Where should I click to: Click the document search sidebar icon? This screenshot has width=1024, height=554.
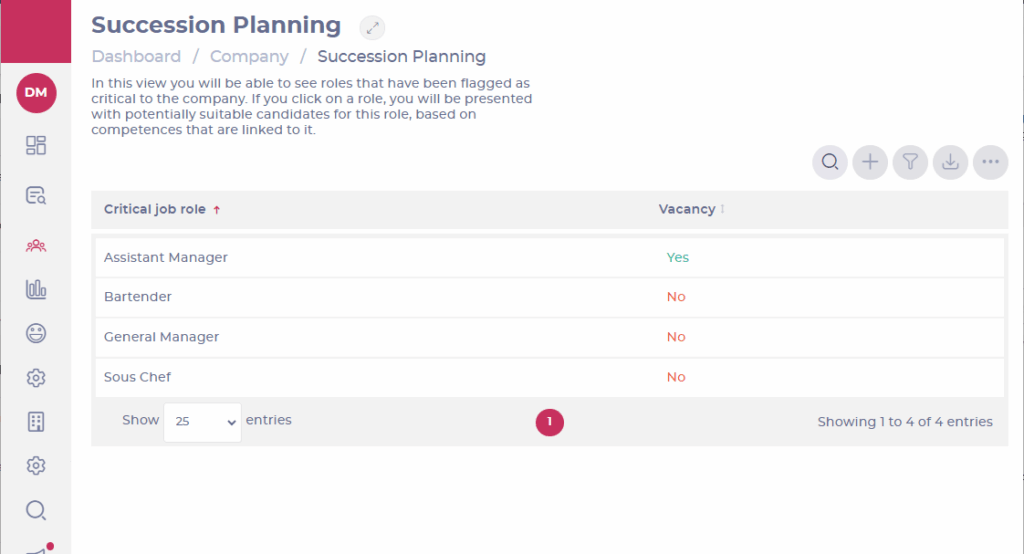36,196
